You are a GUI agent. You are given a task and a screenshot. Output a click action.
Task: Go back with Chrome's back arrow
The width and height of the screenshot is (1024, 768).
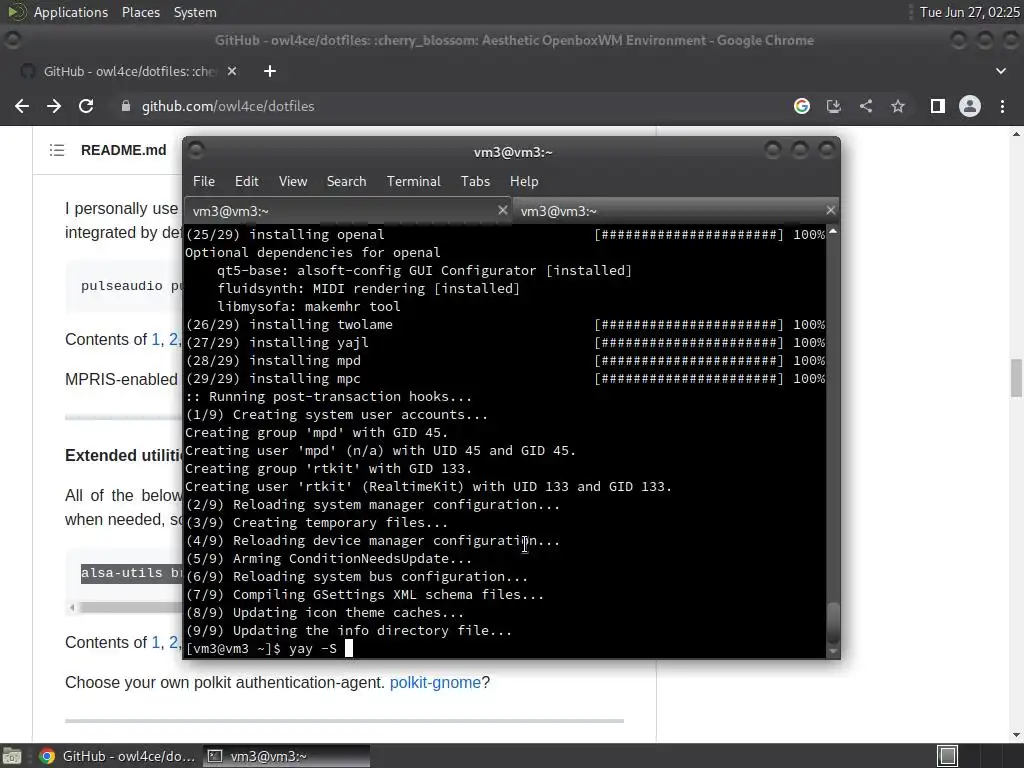coord(22,106)
